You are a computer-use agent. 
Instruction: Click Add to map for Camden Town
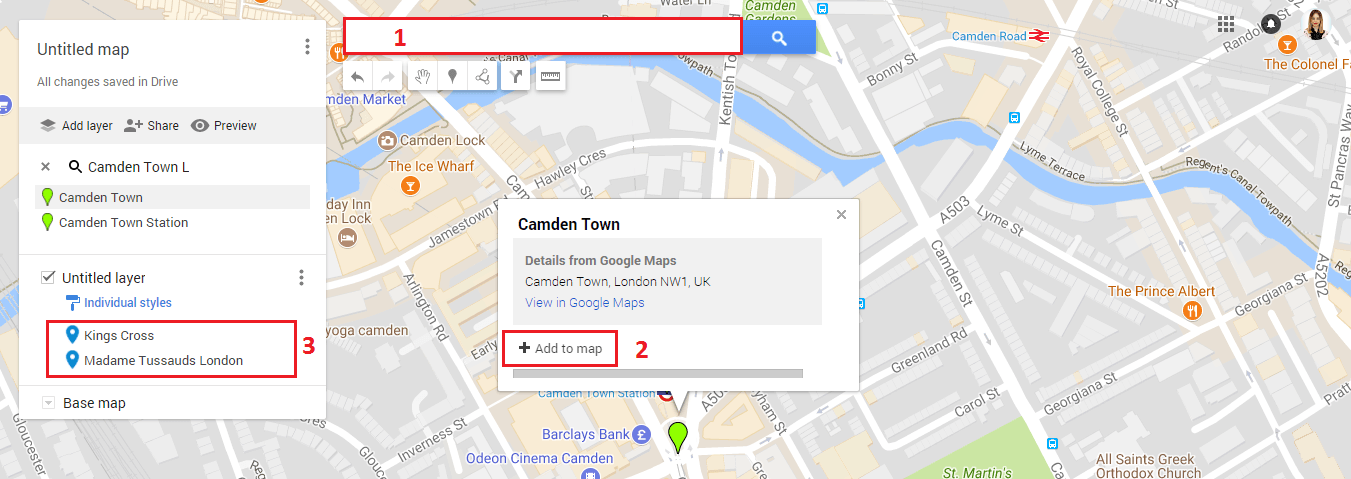[560, 348]
